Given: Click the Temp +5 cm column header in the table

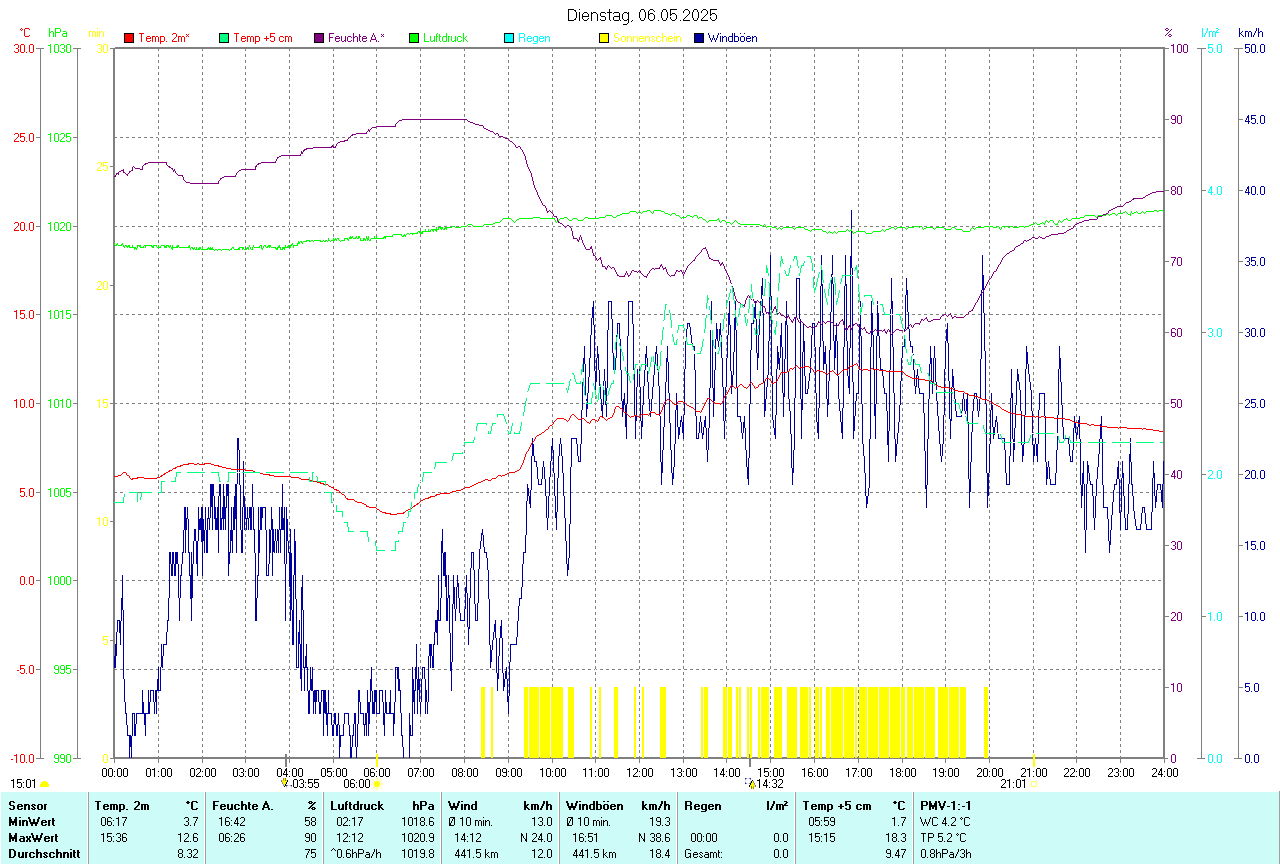Looking at the screenshot, I should (x=837, y=806).
